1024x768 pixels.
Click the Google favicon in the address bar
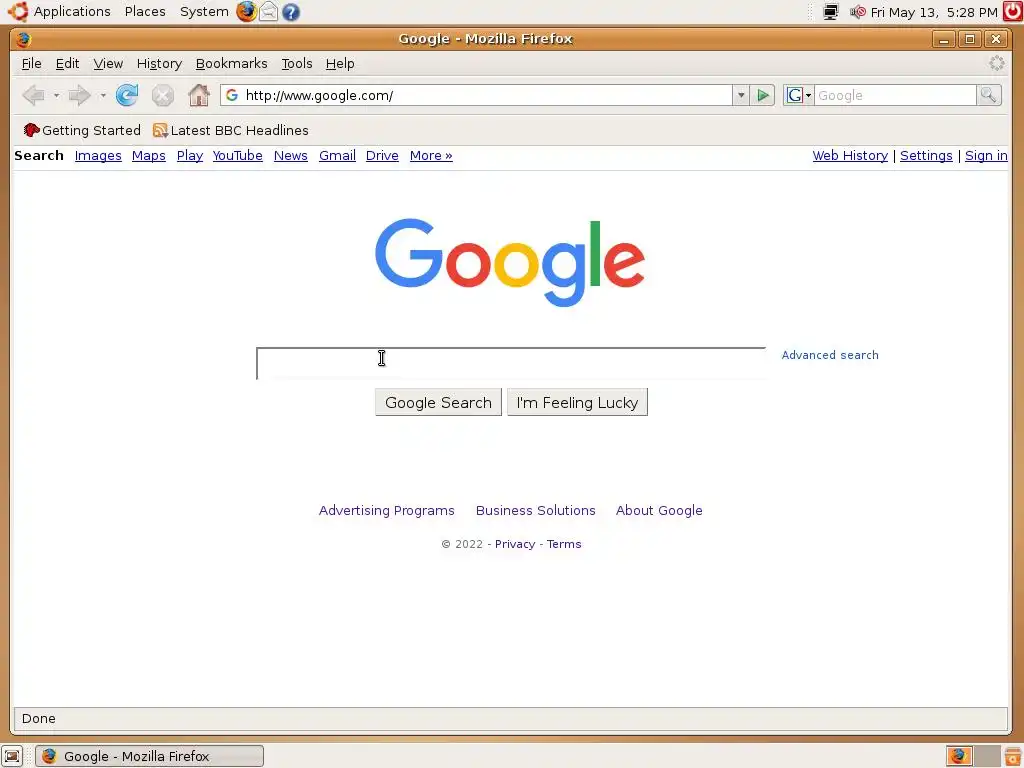click(232, 95)
